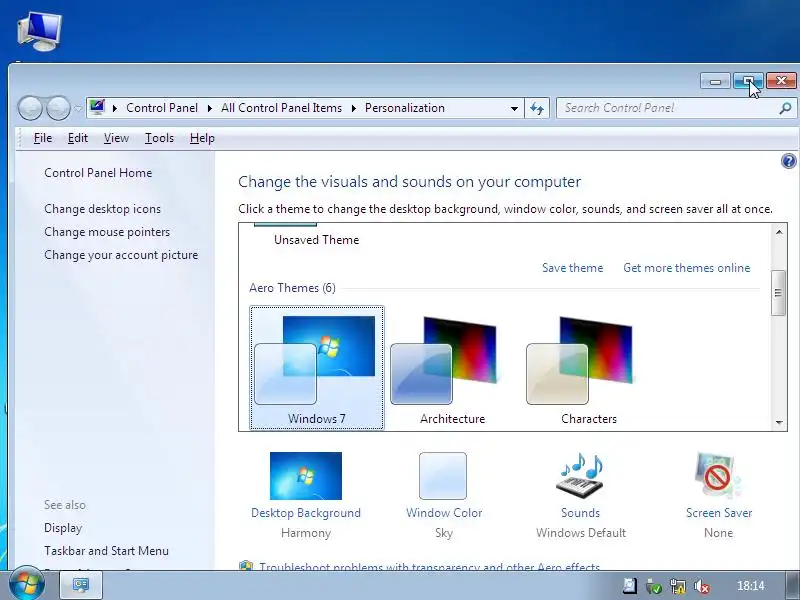The image size is (800, 600).
Task: Click Get more themes online link
Action: click(687, 268)
